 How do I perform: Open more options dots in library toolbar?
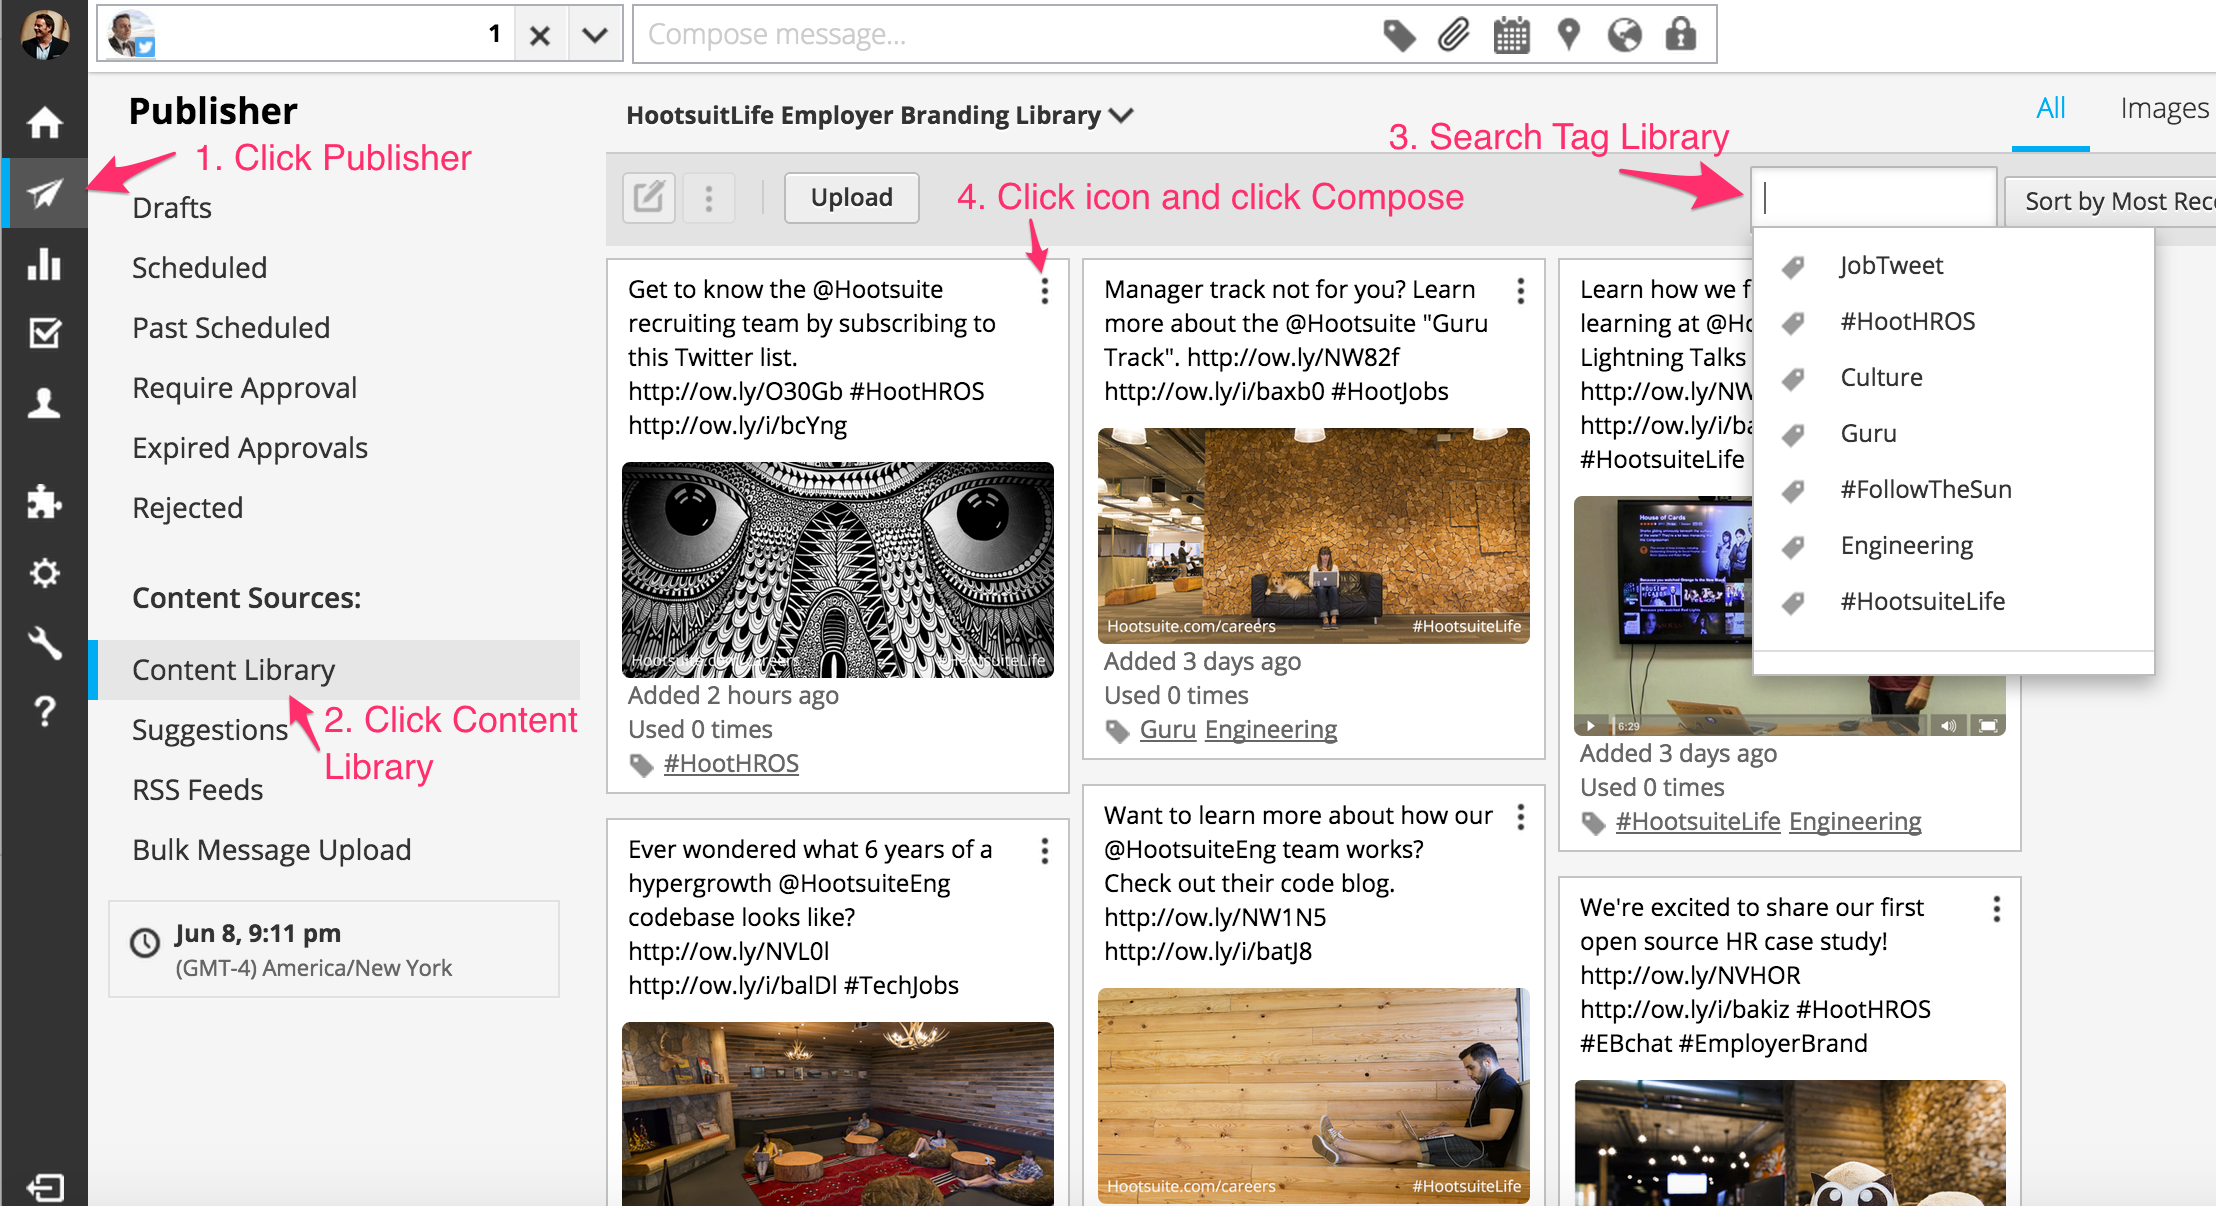(x=709, y=197)
